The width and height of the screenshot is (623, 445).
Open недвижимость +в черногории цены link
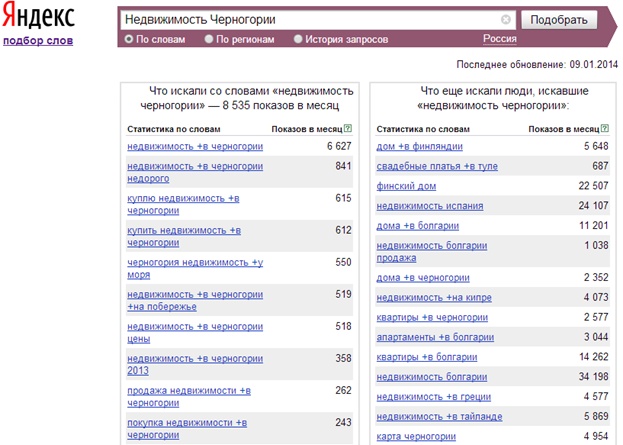195,333
